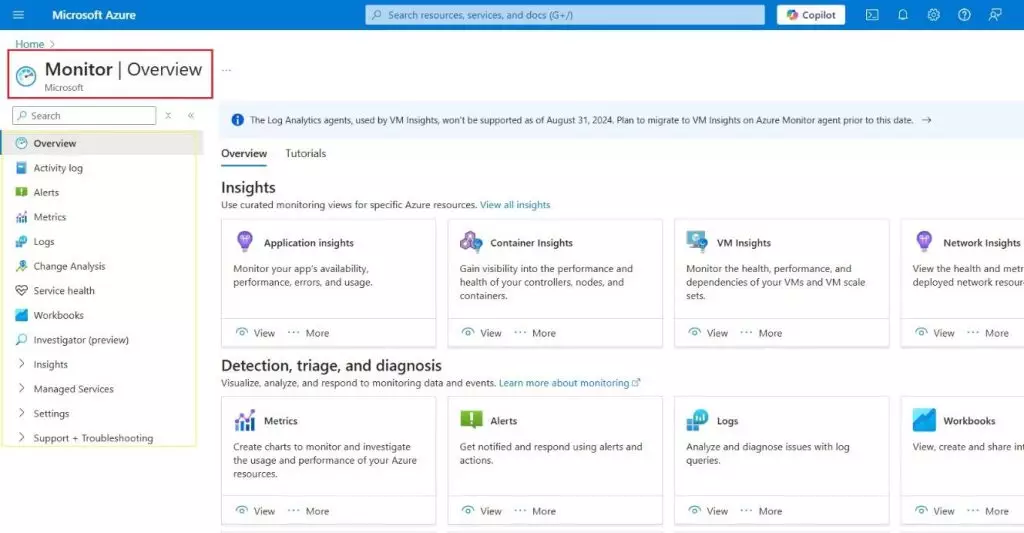Click the Home breadcrumb link
This screenshot has width=1024, height=533.
[x=29, y=44]
